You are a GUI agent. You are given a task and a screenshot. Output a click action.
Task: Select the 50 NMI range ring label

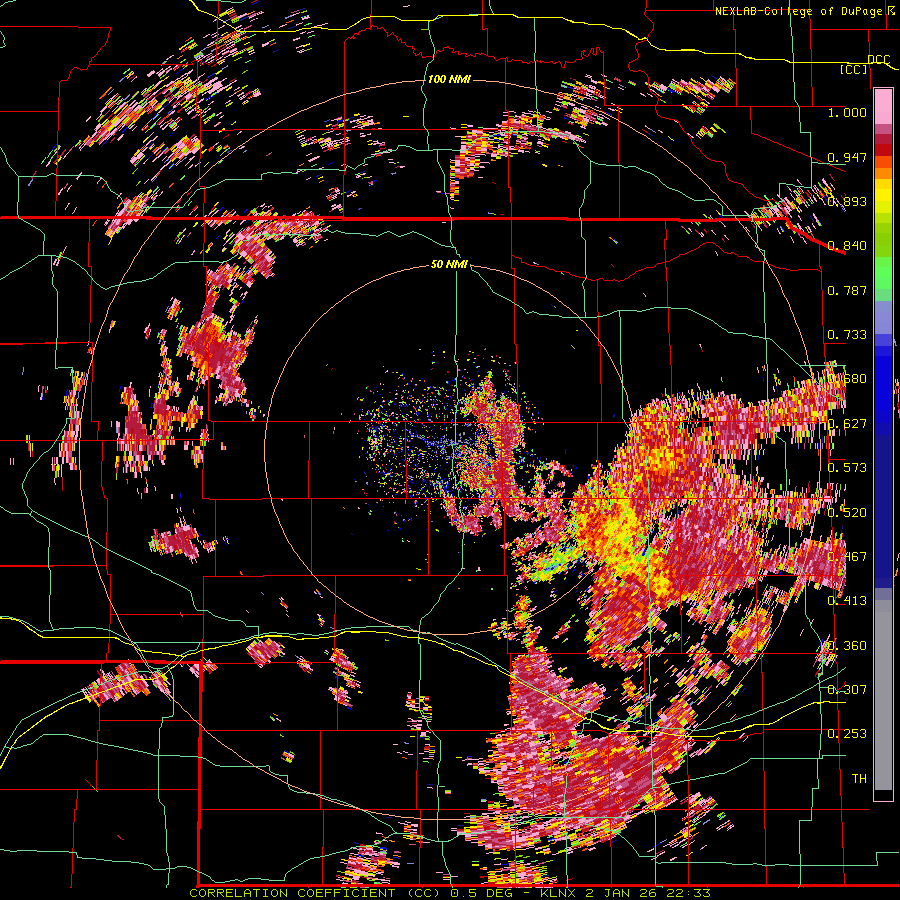[449, 265]
